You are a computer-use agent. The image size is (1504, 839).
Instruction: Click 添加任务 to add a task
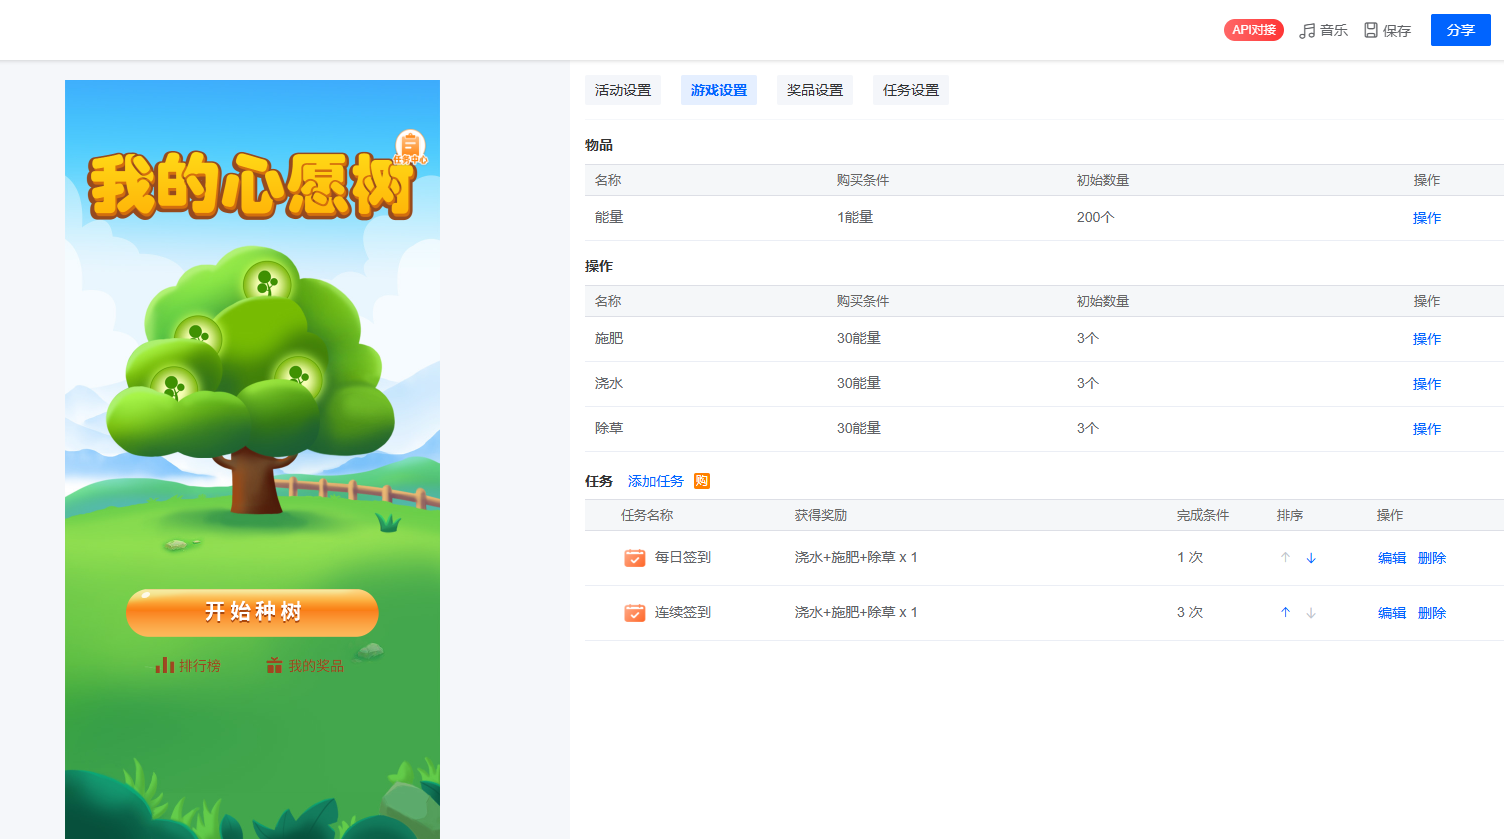pyautogui.click(x=656, y=481)
